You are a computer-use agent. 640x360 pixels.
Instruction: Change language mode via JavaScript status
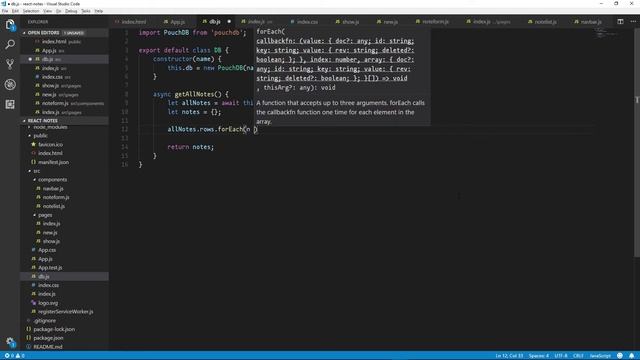(600, 356)
